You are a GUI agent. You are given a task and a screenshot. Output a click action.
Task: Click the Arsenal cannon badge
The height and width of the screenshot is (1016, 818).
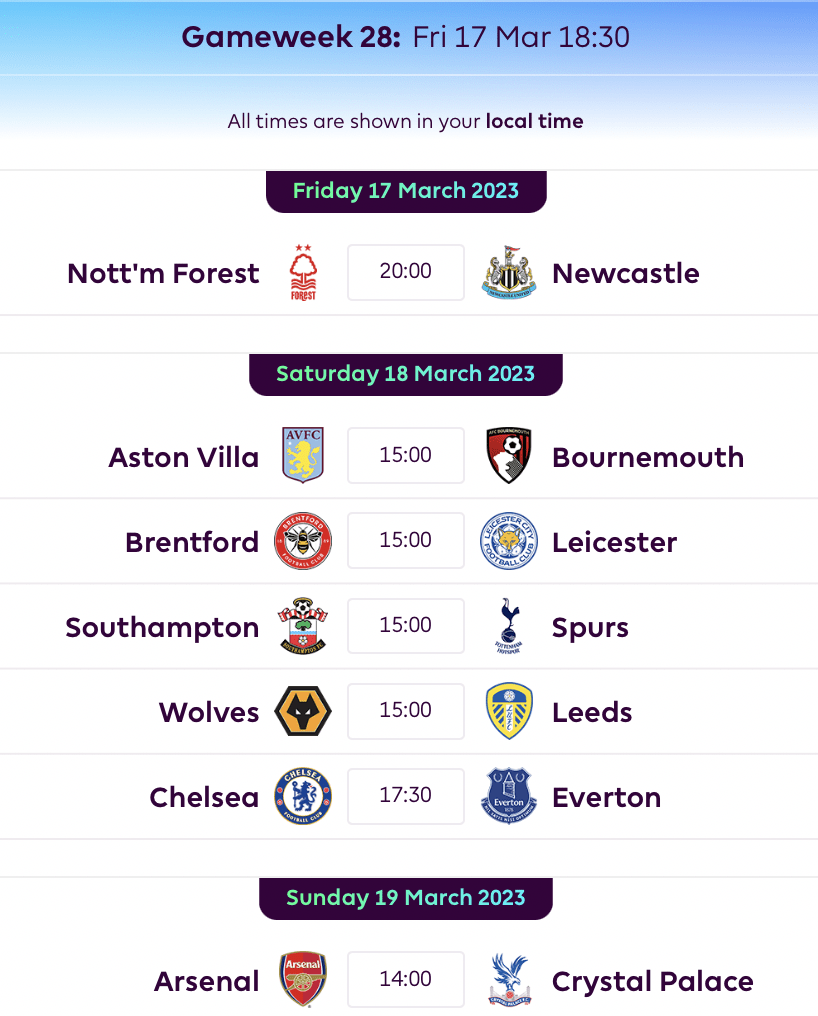[x=303, y=979]
